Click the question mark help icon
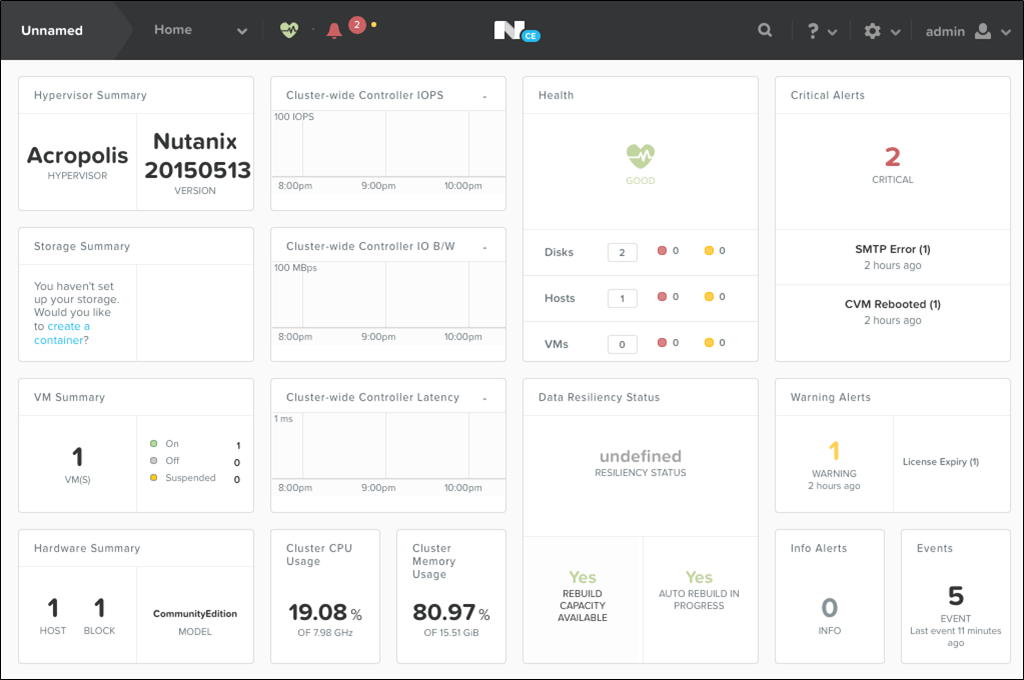 (x=812, y=31)
